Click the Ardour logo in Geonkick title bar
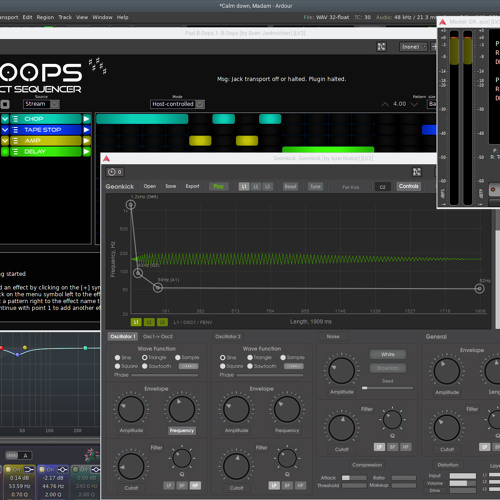 (x=106, y=158)
